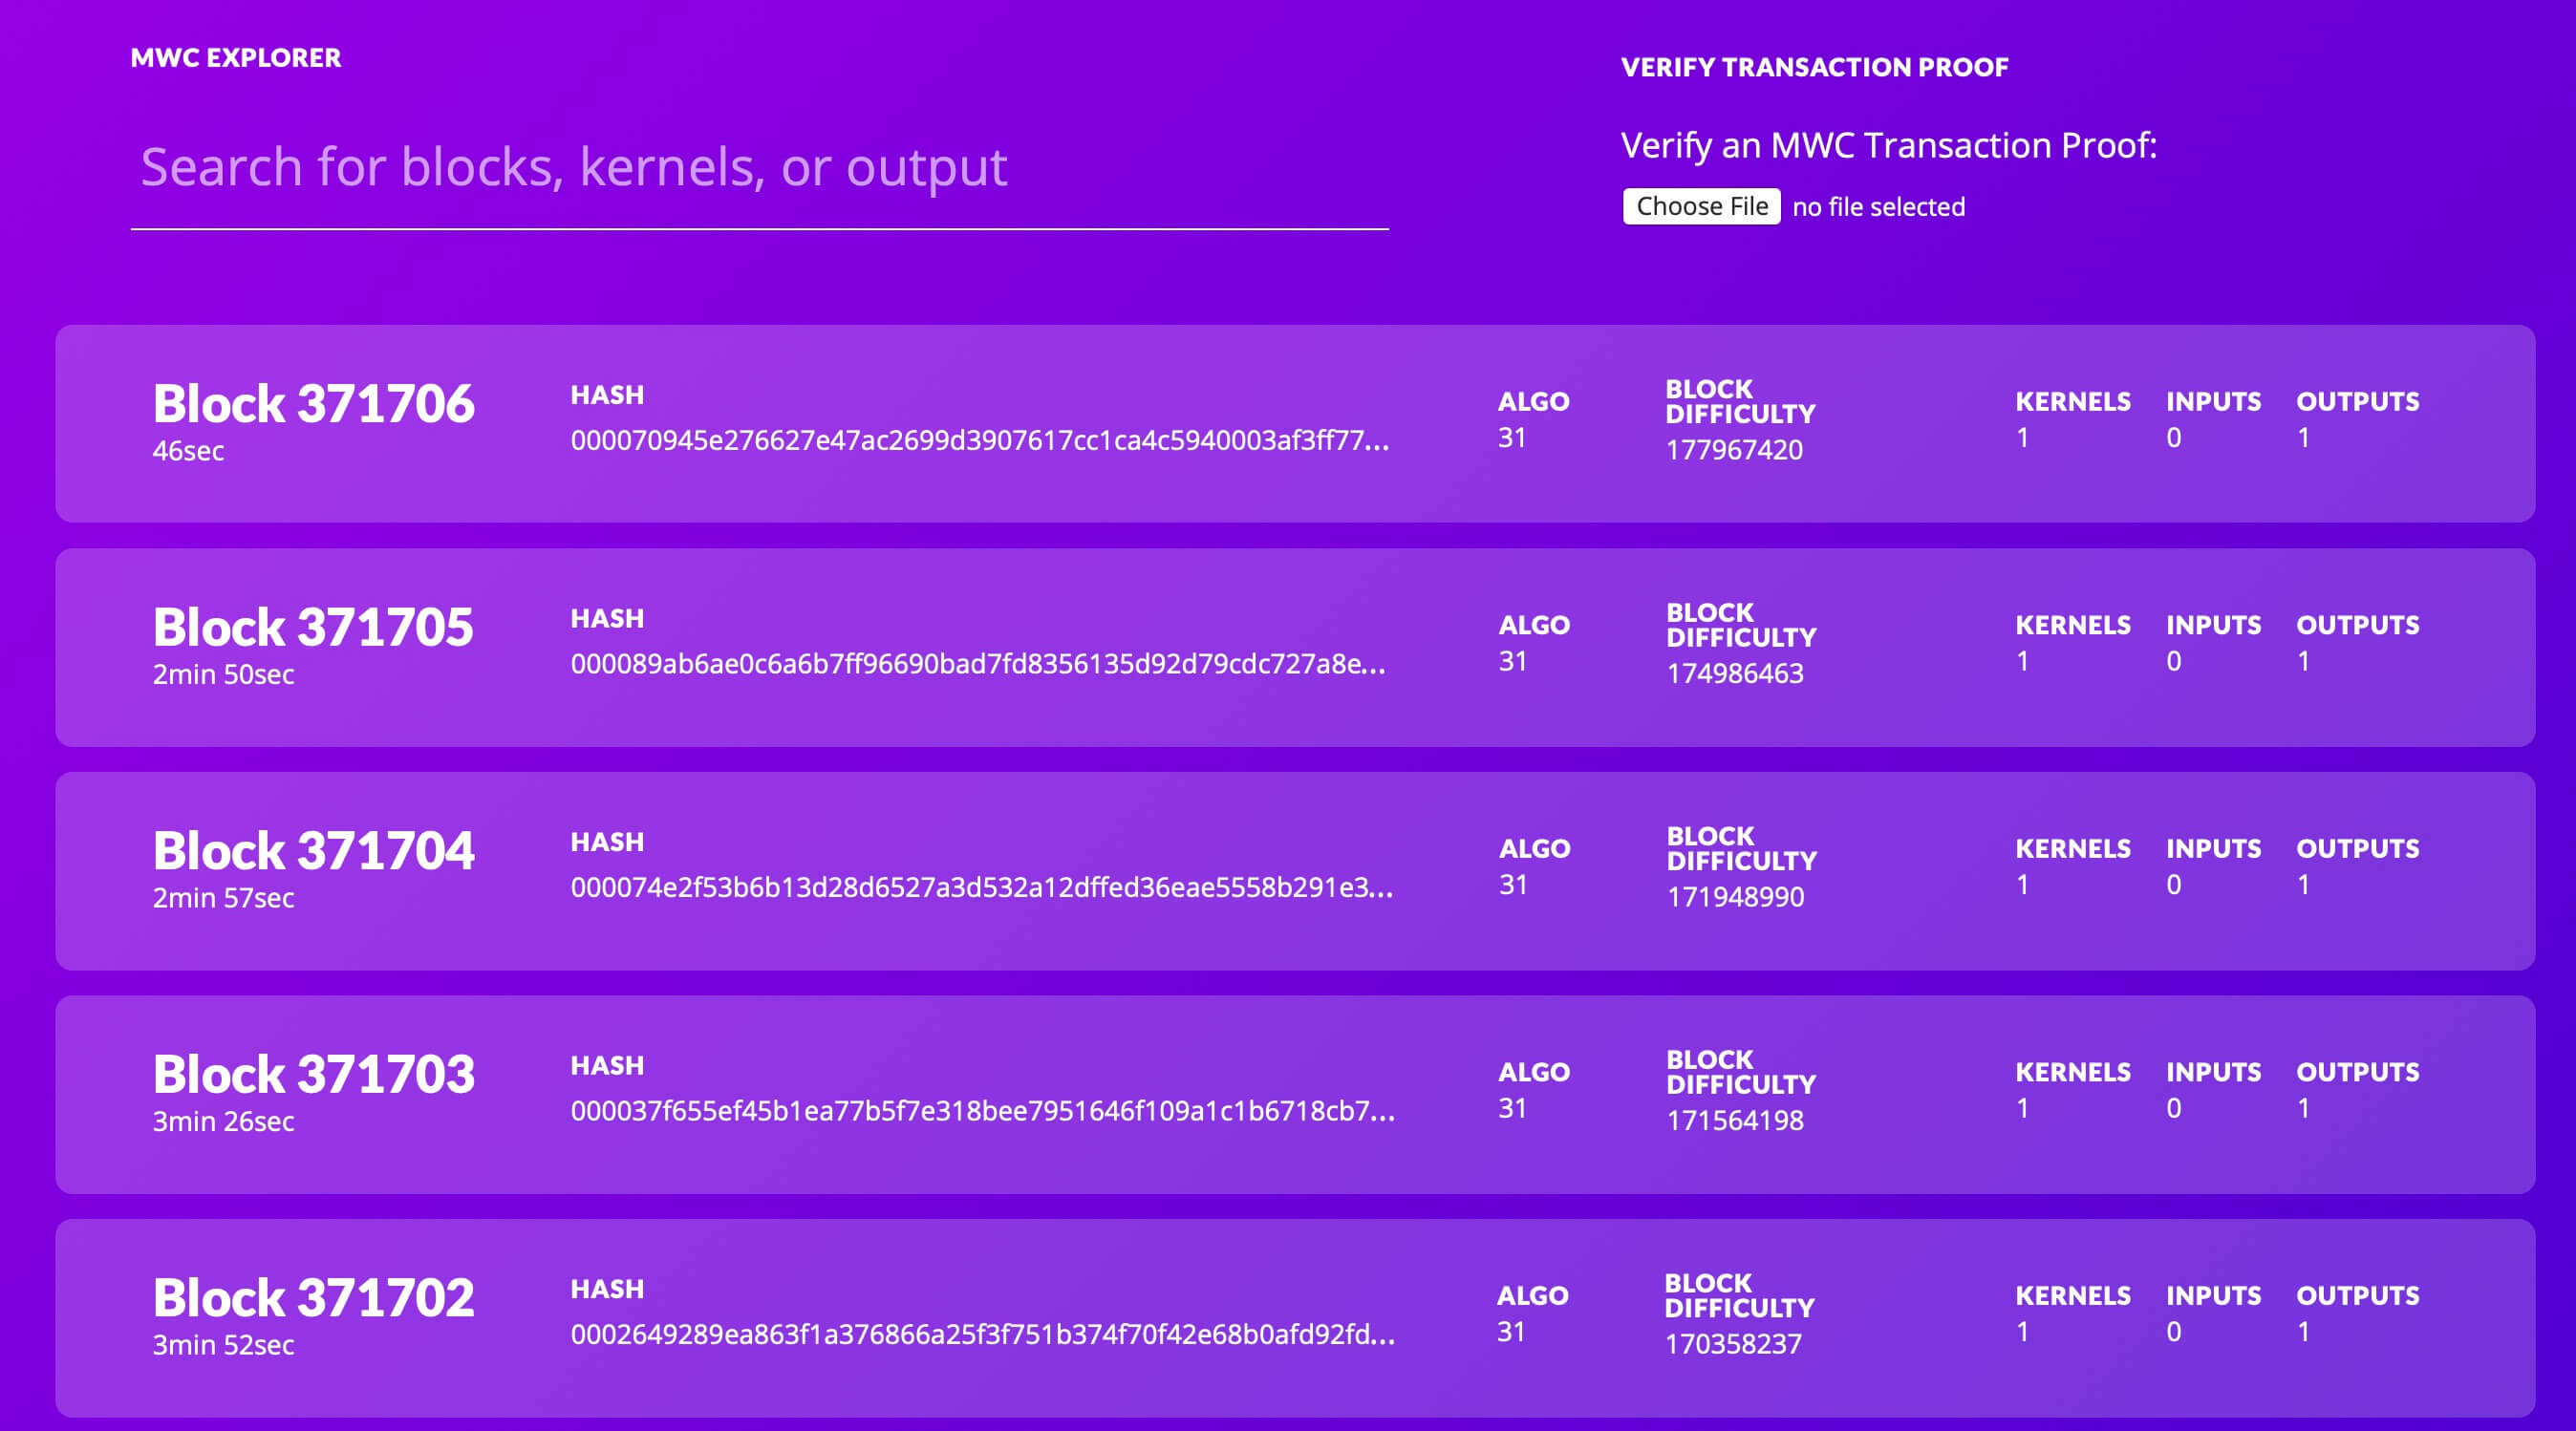2576x1431 pixels.
Task: Click block difficulty value 177967420
Action: pyautogui.click(x=1734, y=451)
